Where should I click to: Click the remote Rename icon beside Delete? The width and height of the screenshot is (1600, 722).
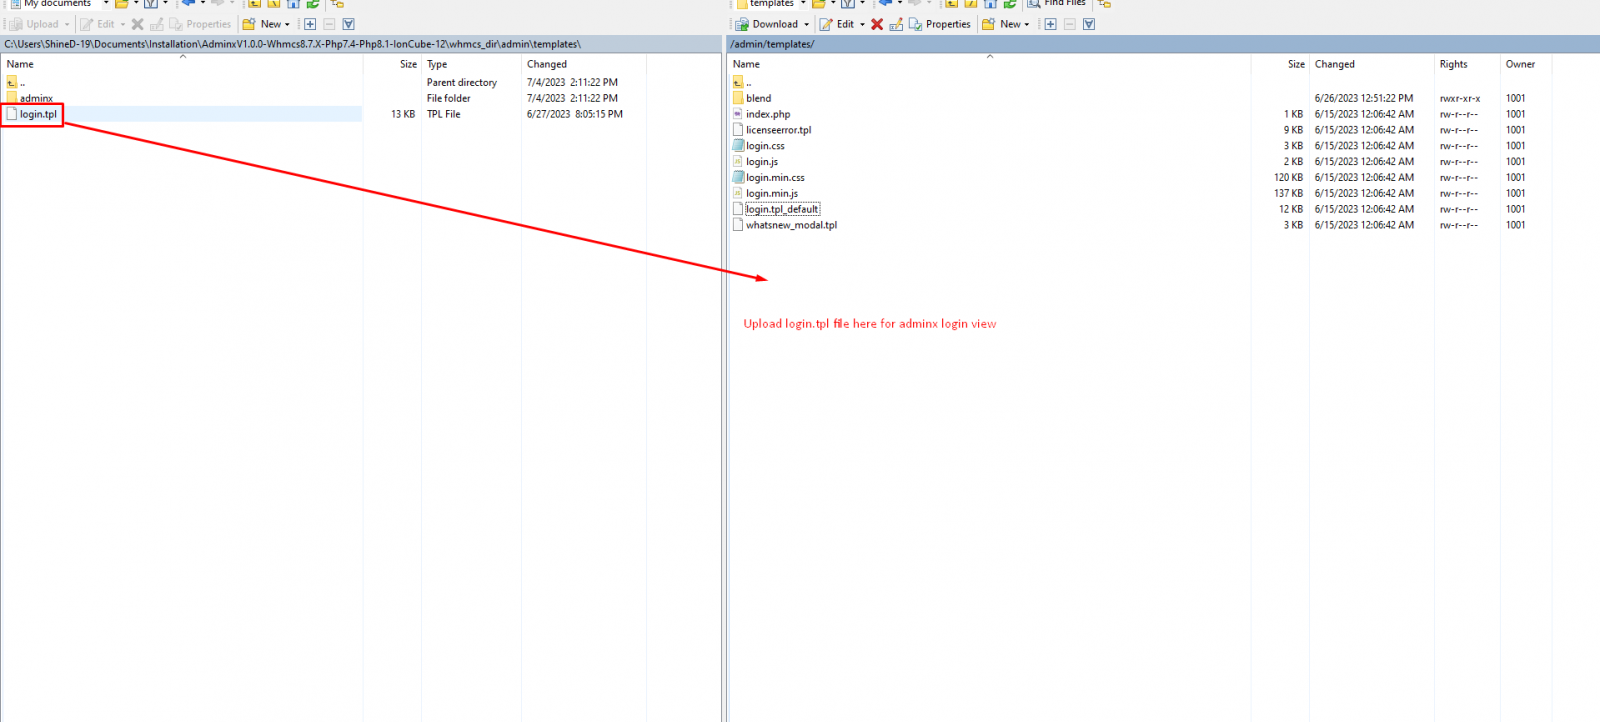pos(896,24)
